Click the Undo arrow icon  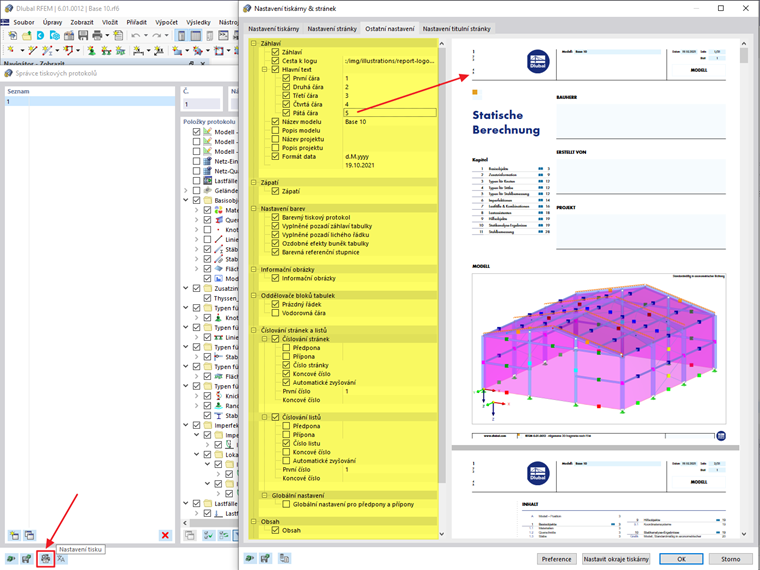click(136, 35)
